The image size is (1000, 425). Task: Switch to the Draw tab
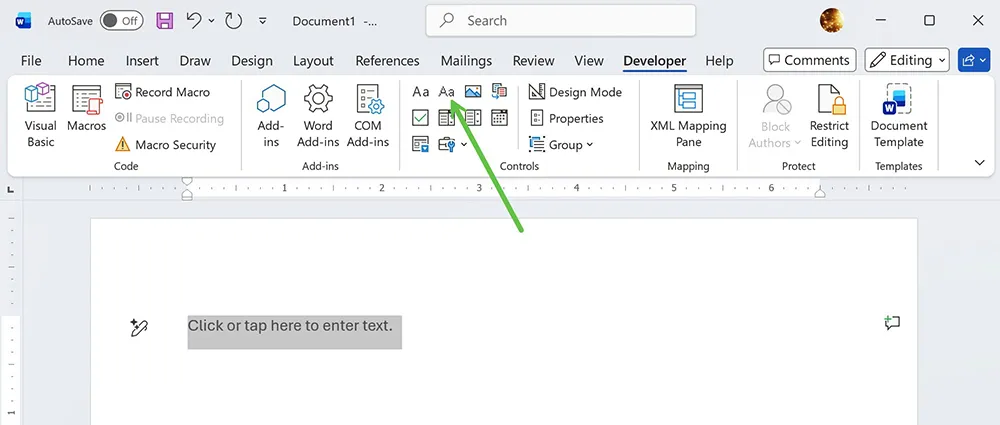[195, 61]
